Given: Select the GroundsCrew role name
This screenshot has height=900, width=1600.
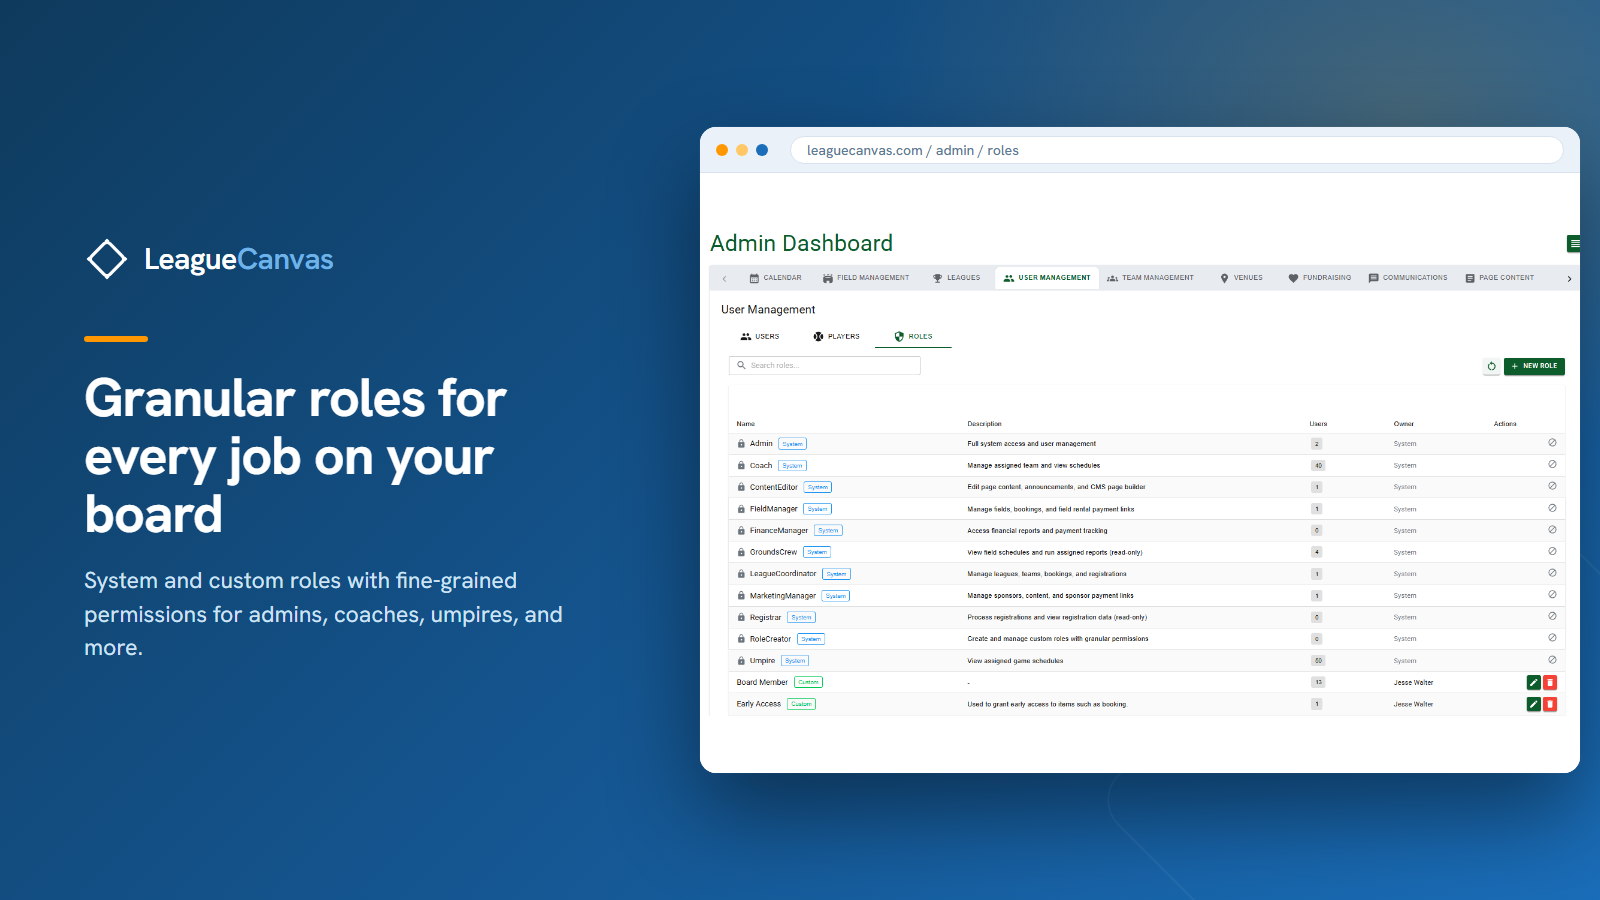Looking at the screenshot, I should click(x=774, y=552).
